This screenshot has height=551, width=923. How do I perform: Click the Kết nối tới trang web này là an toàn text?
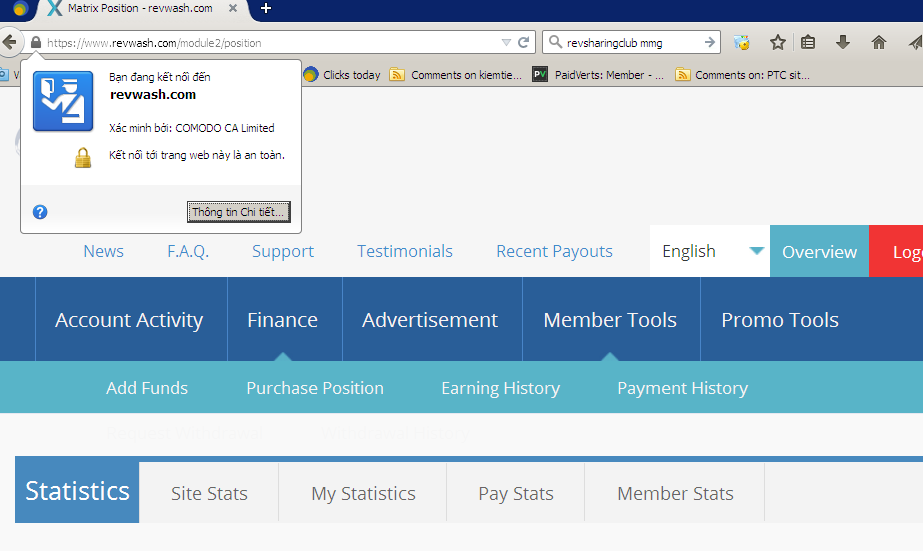point(197,155)
